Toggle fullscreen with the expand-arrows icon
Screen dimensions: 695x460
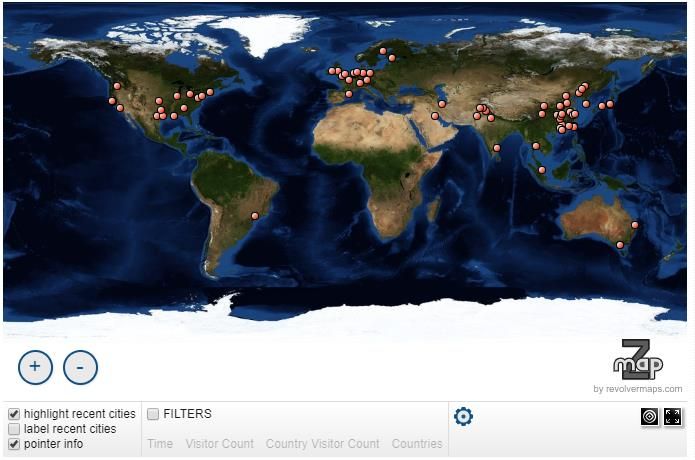coord(672,417)
